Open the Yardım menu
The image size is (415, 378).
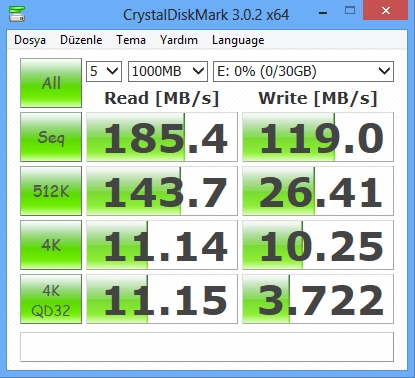pyautogui.click(x=179, y=40)
